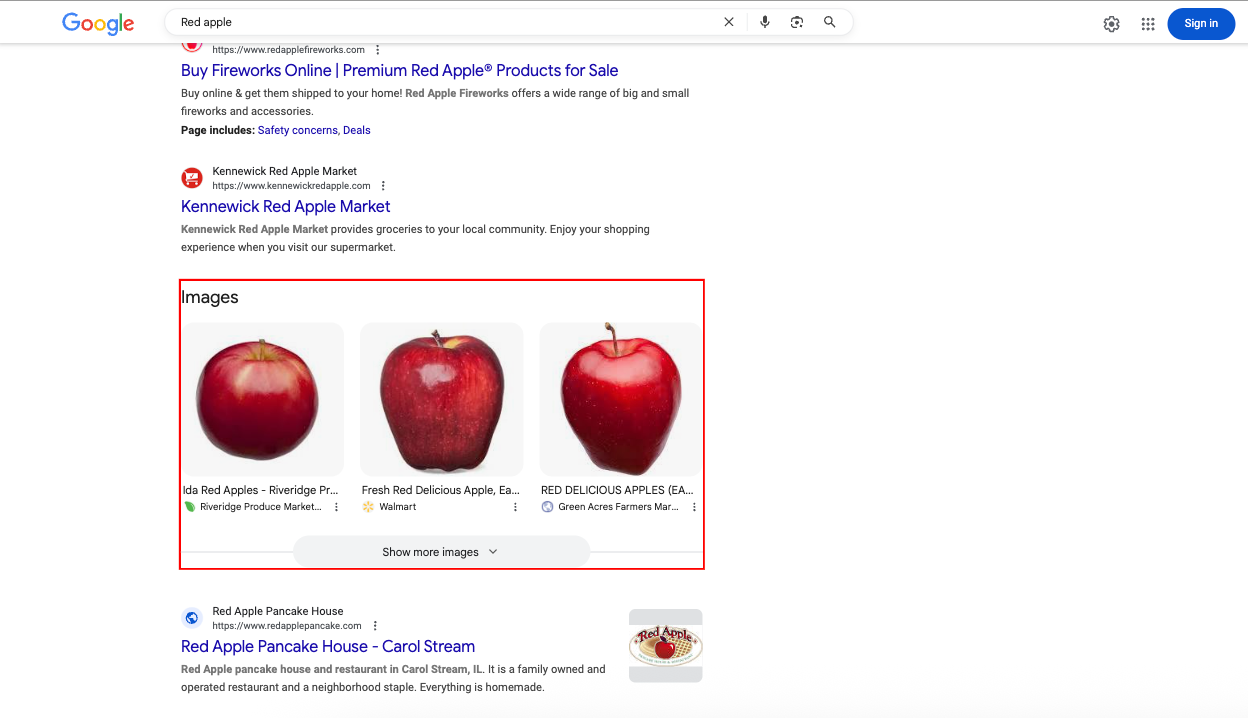Open more options for Riveridge Produce image
Screen dimensions: 1248x718
click(x=336, y=507)
